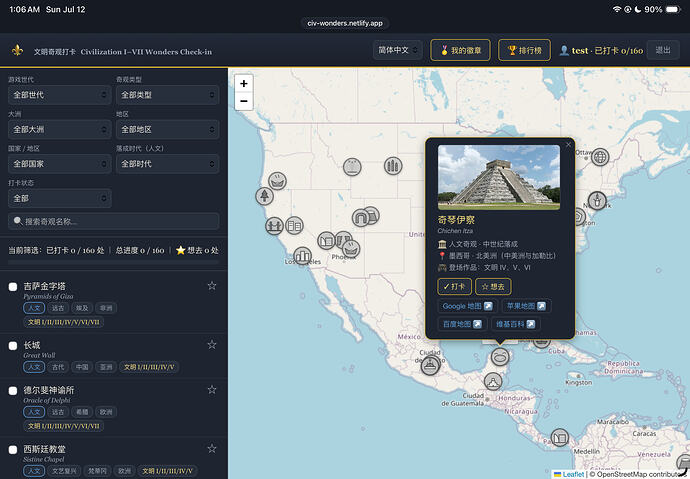
Task: Click the globe marker near Ottawa
Action: point(600,157)
